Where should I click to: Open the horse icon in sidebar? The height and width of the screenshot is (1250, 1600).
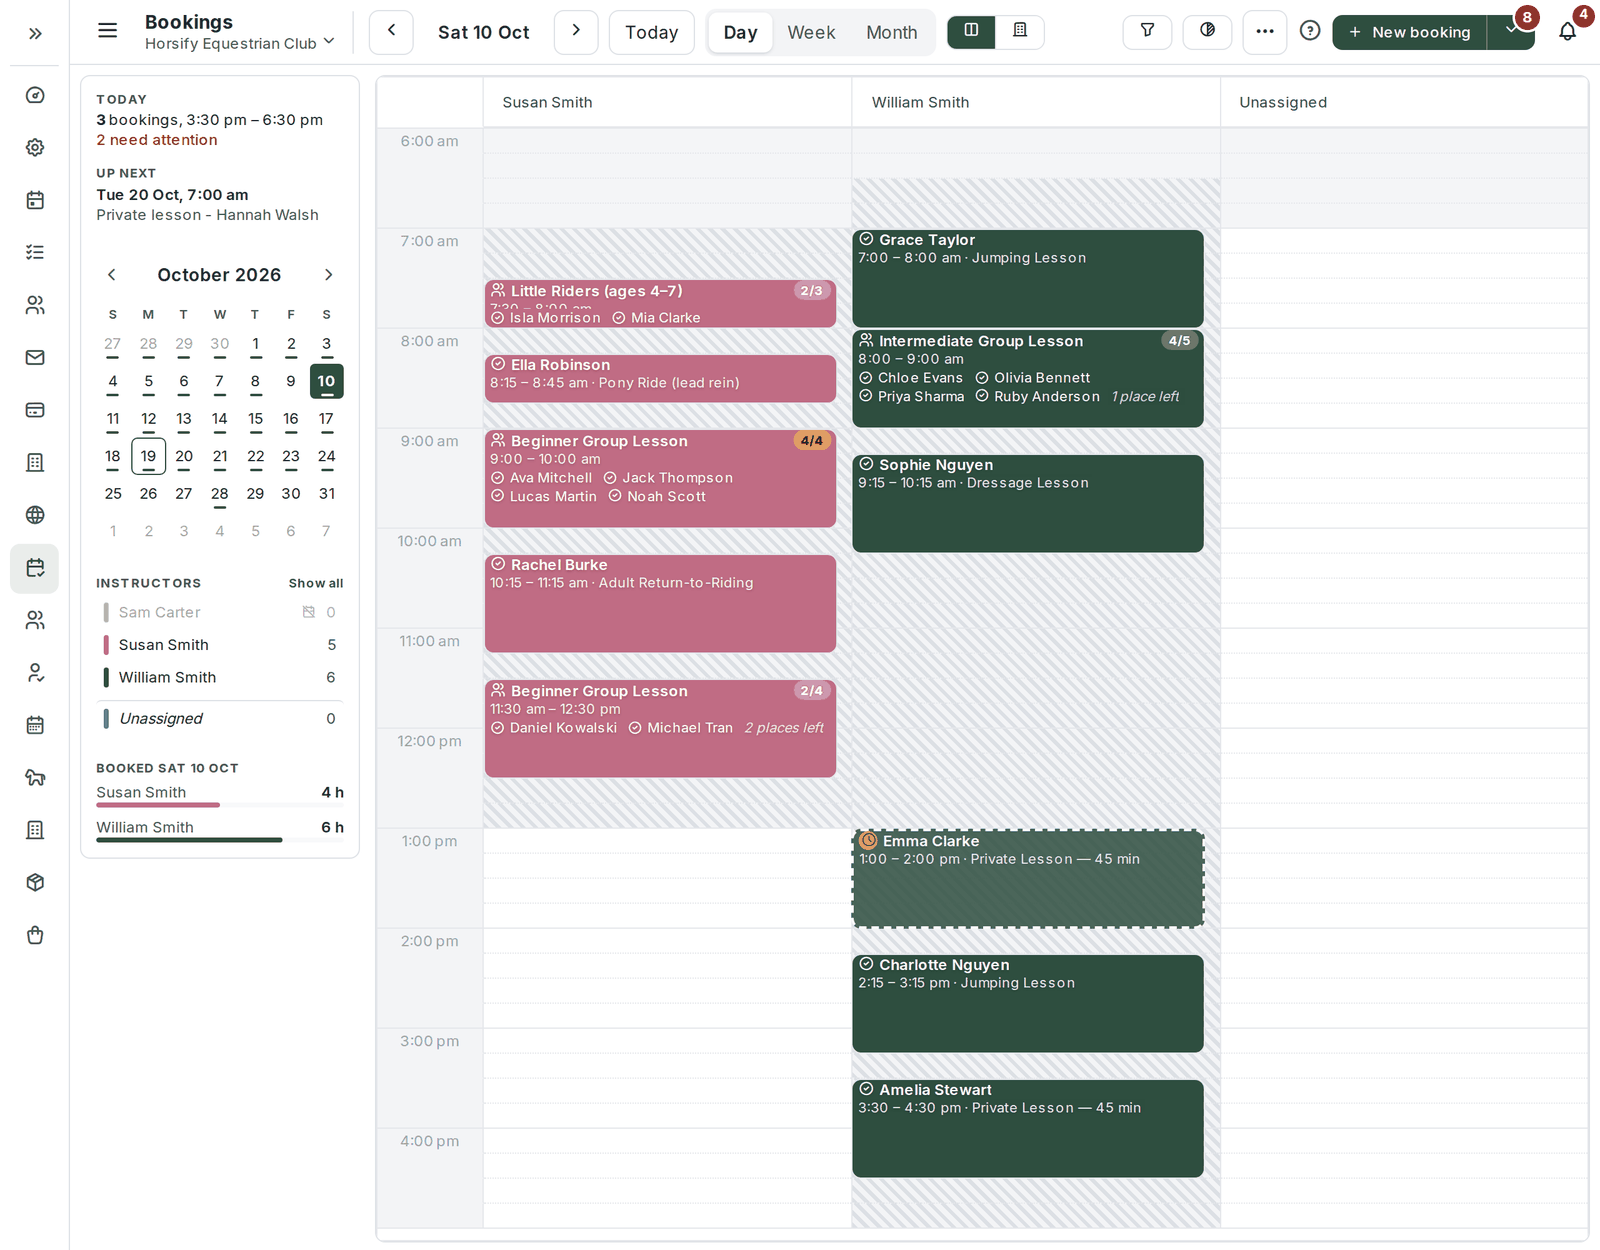35,777
